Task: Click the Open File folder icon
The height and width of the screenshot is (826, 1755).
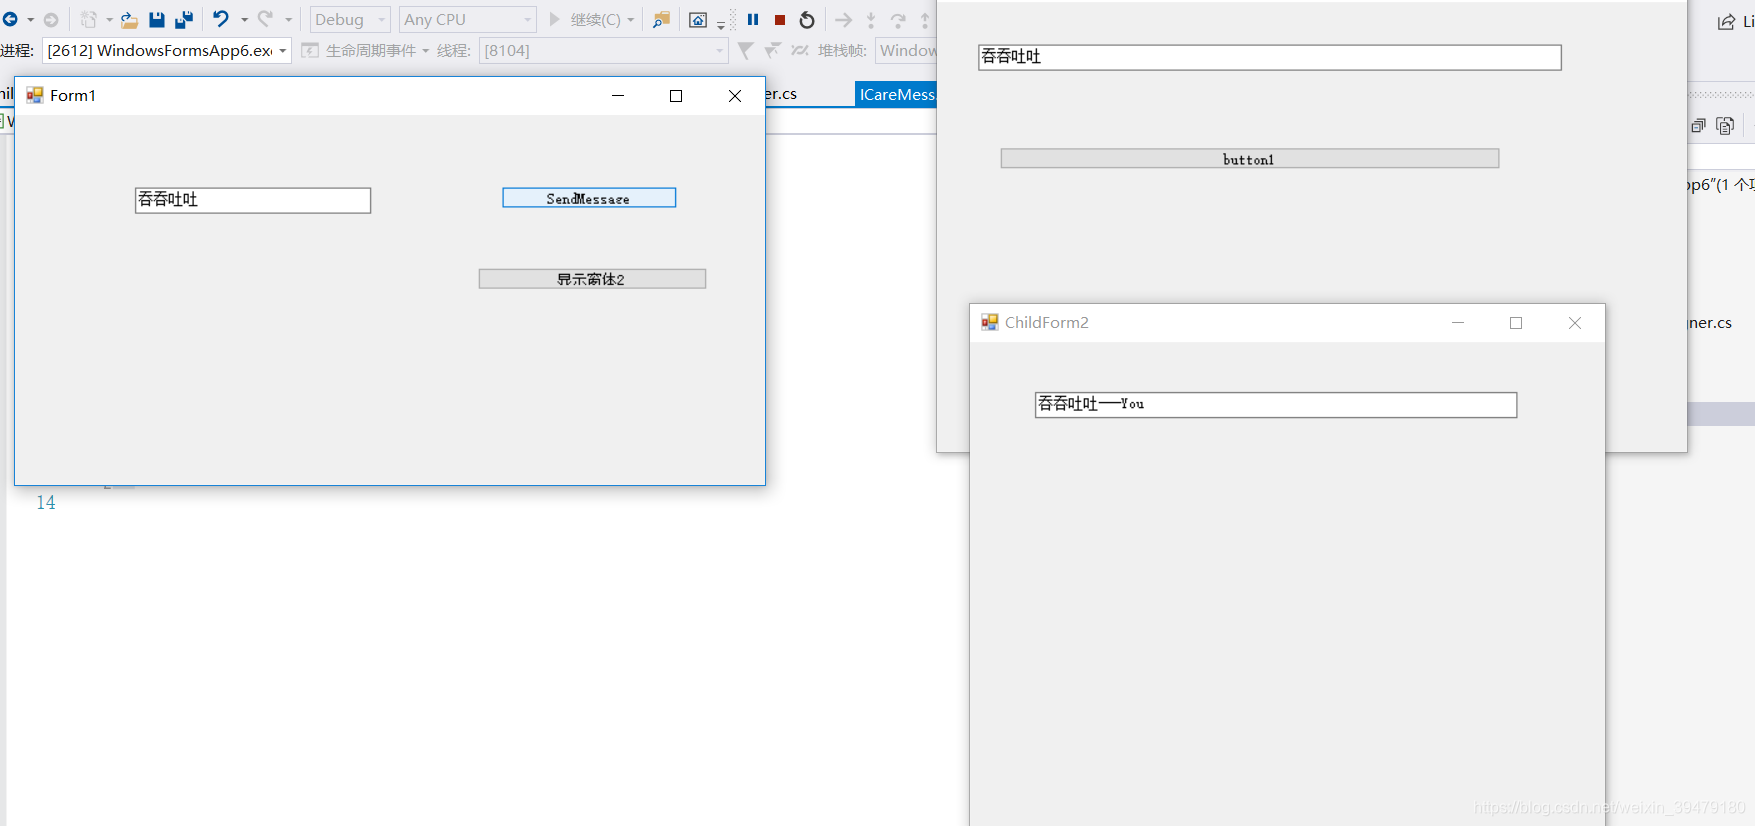Action: tap(129, 20)
